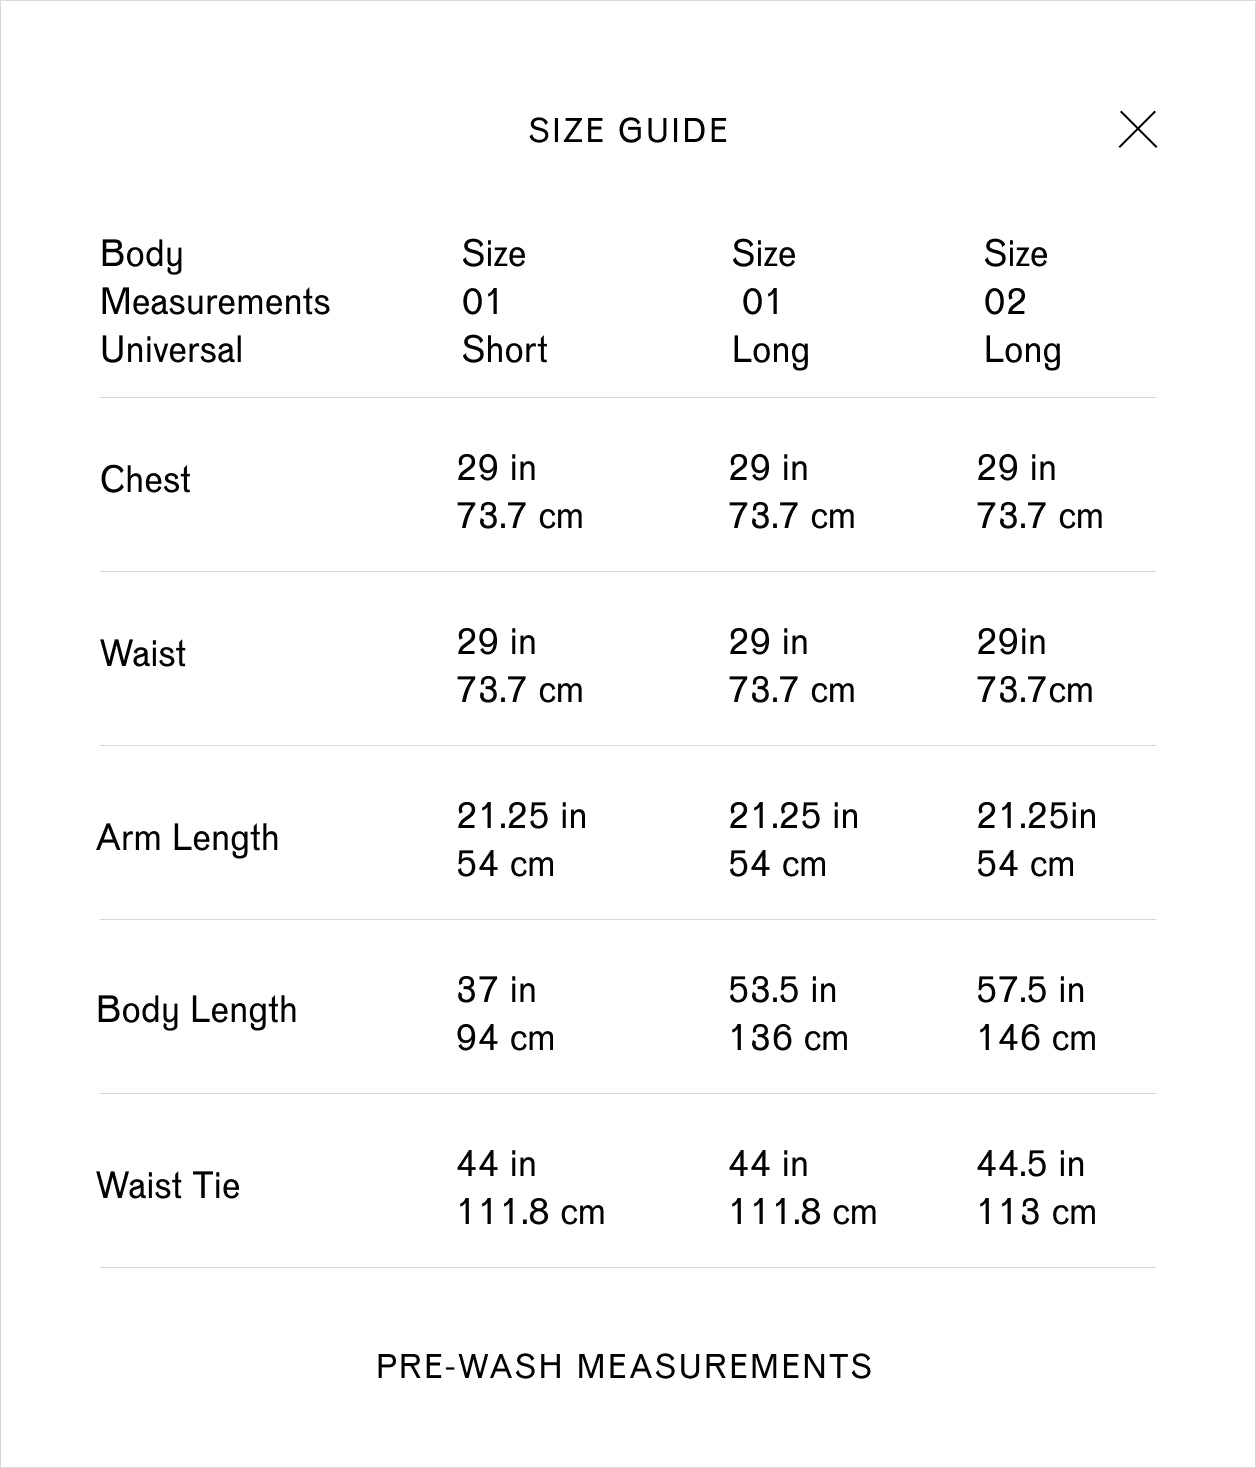The width and height of the screenshot is (1256, 1468).
Task: Click the 57.5 in body length value
Action: coord(1030,990)
